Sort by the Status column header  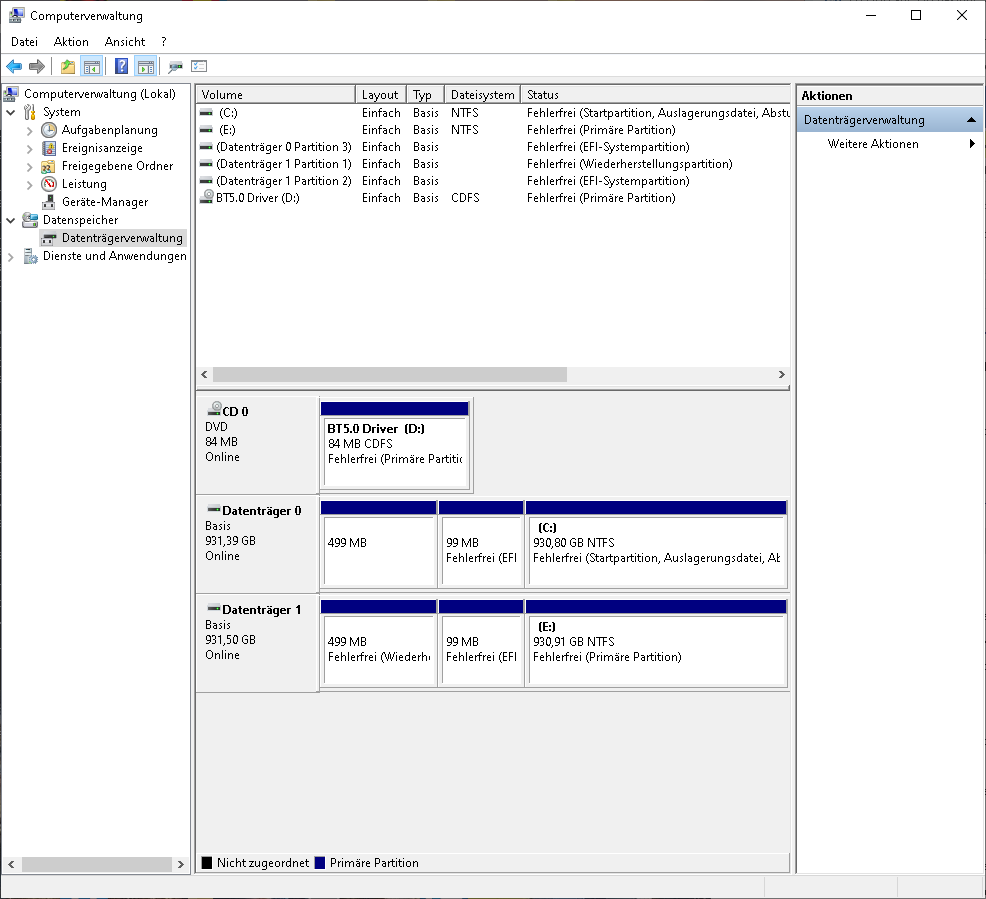(x=655, y=94)
